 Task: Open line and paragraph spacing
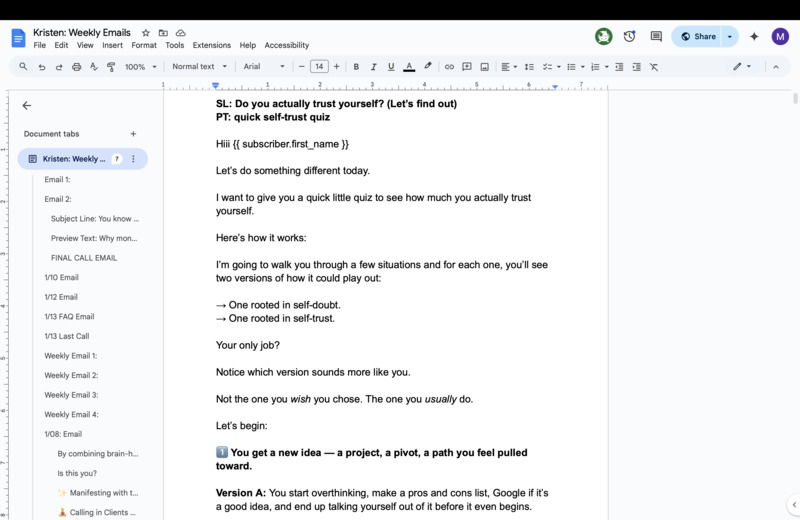[529, 67]
